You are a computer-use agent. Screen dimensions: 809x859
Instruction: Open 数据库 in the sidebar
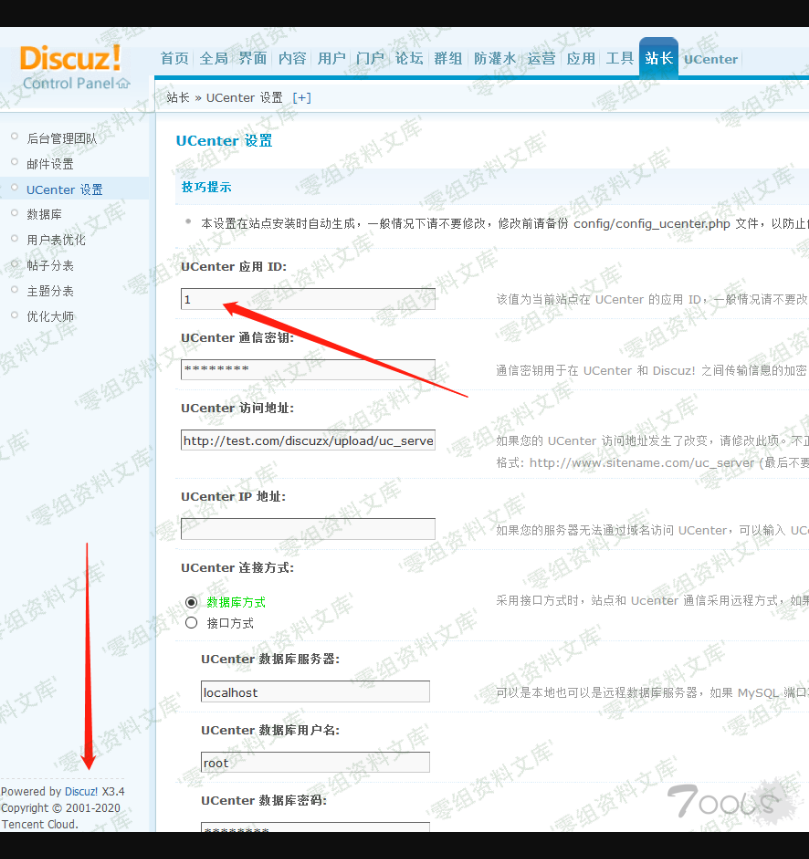click(x=44, y=214)
